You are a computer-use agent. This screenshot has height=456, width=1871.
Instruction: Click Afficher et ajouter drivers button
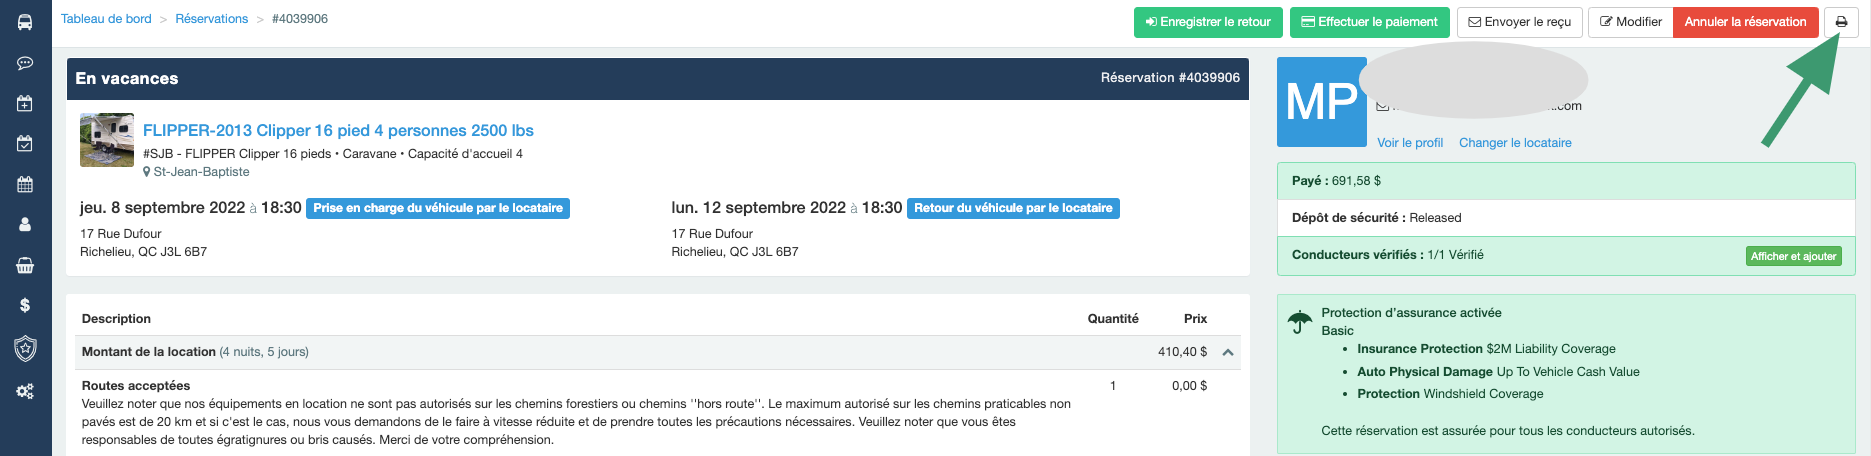[1793, 256]
